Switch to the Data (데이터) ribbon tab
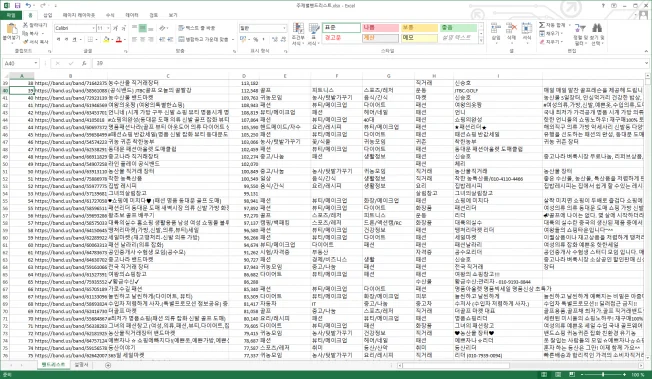The height and width of the screenshot is (379, 652). click(x=132, y=15)
